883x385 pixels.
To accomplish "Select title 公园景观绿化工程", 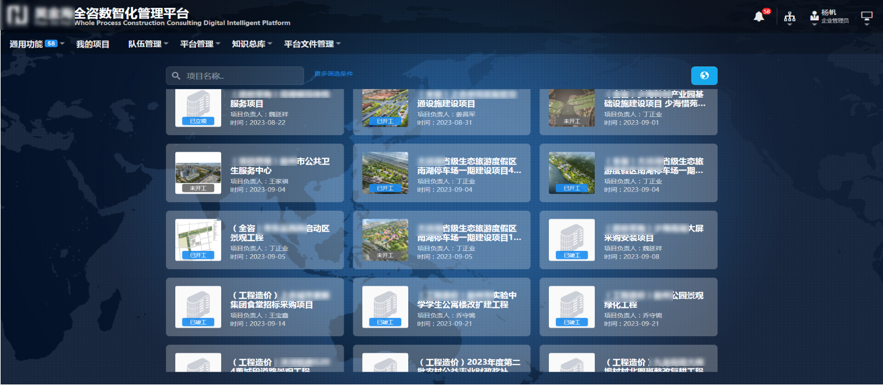I will coord(654,300).
